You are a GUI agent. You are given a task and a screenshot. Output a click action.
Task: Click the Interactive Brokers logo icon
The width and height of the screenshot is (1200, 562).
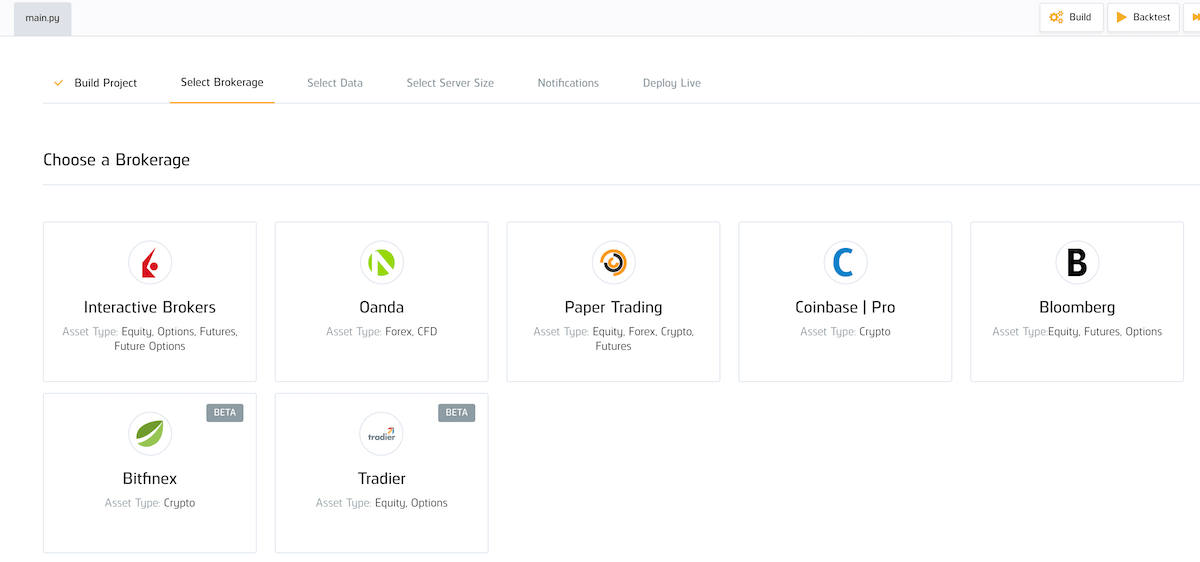pos(150,263)
